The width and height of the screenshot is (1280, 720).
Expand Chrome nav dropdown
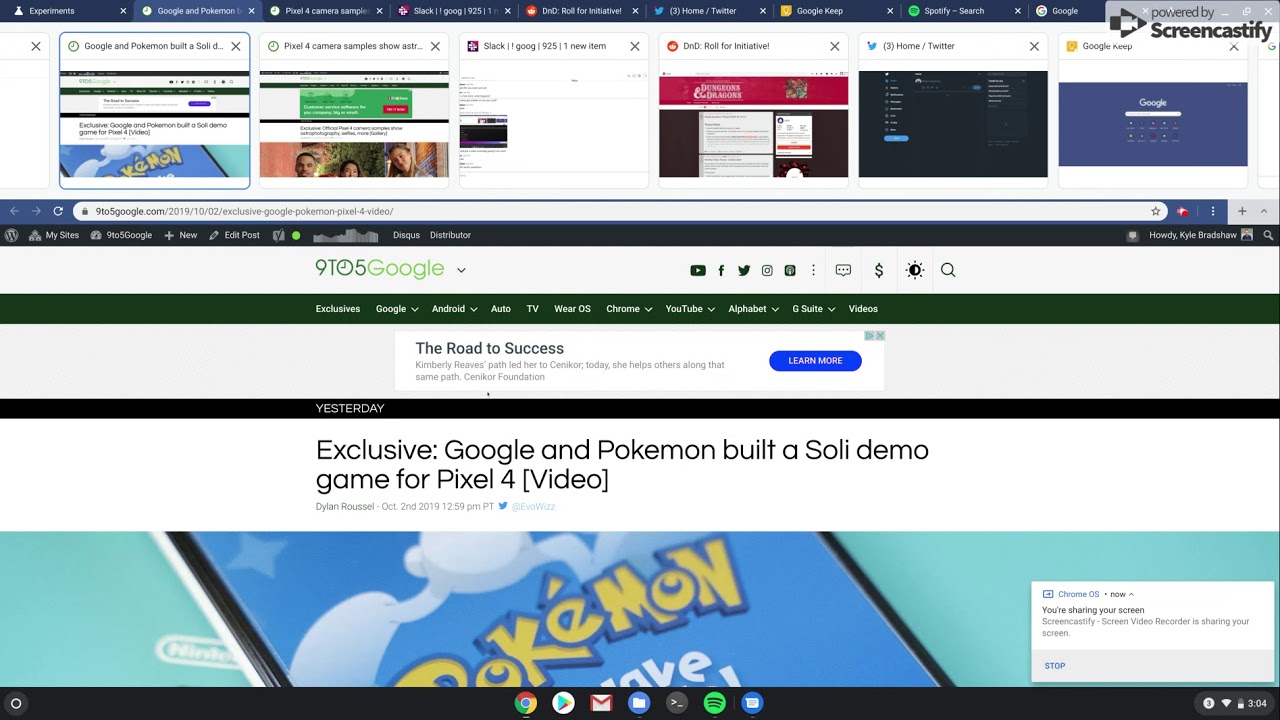[x=648, y=309]
